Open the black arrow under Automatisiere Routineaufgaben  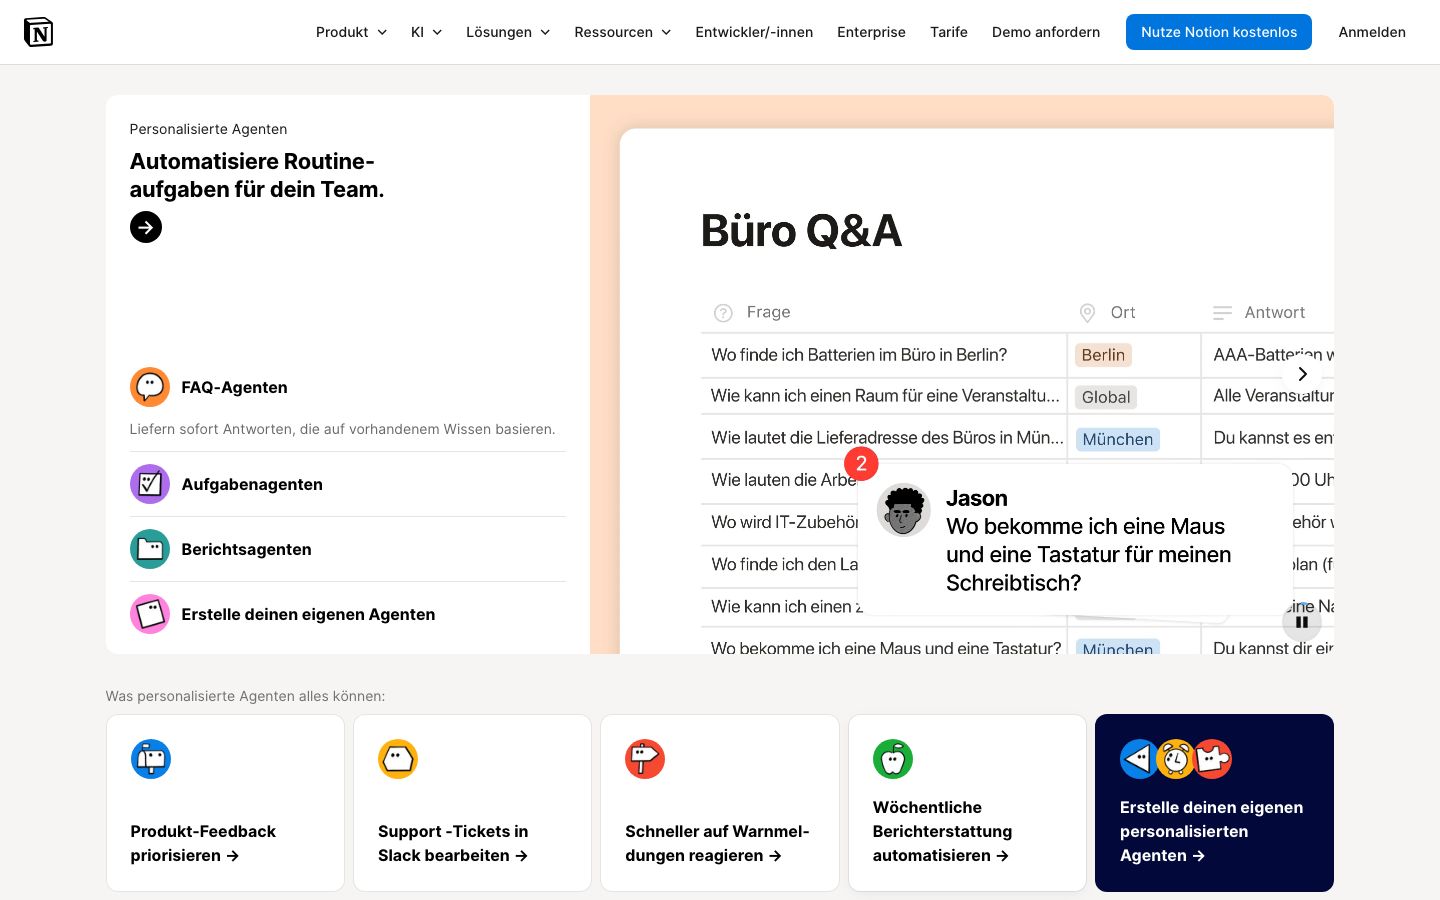click(x=146, y=227)
